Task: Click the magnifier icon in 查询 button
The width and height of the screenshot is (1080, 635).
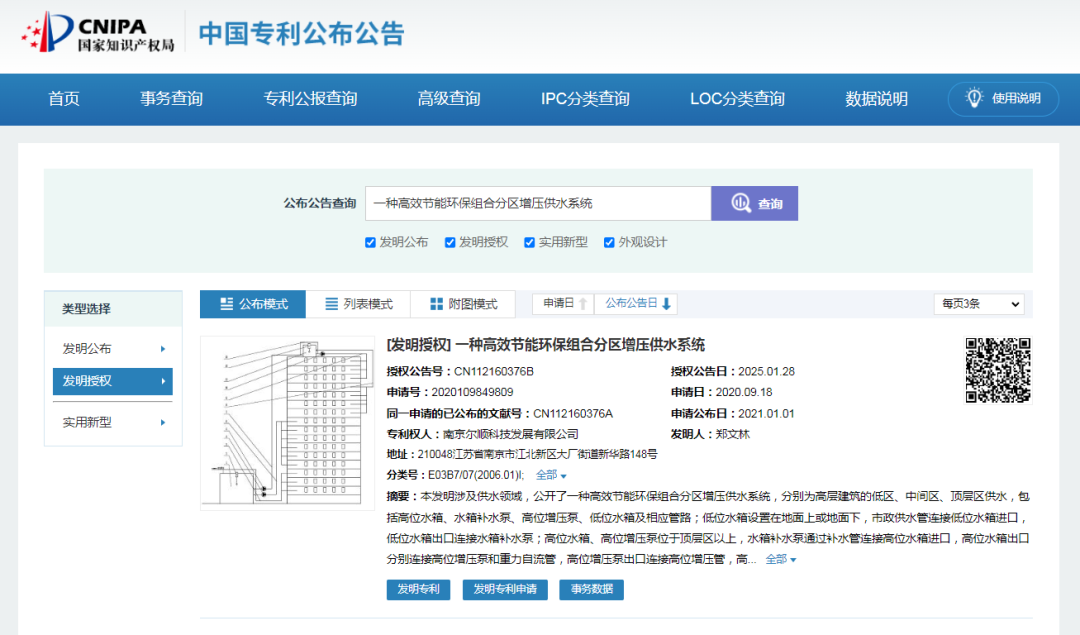Action: [740, 203]
